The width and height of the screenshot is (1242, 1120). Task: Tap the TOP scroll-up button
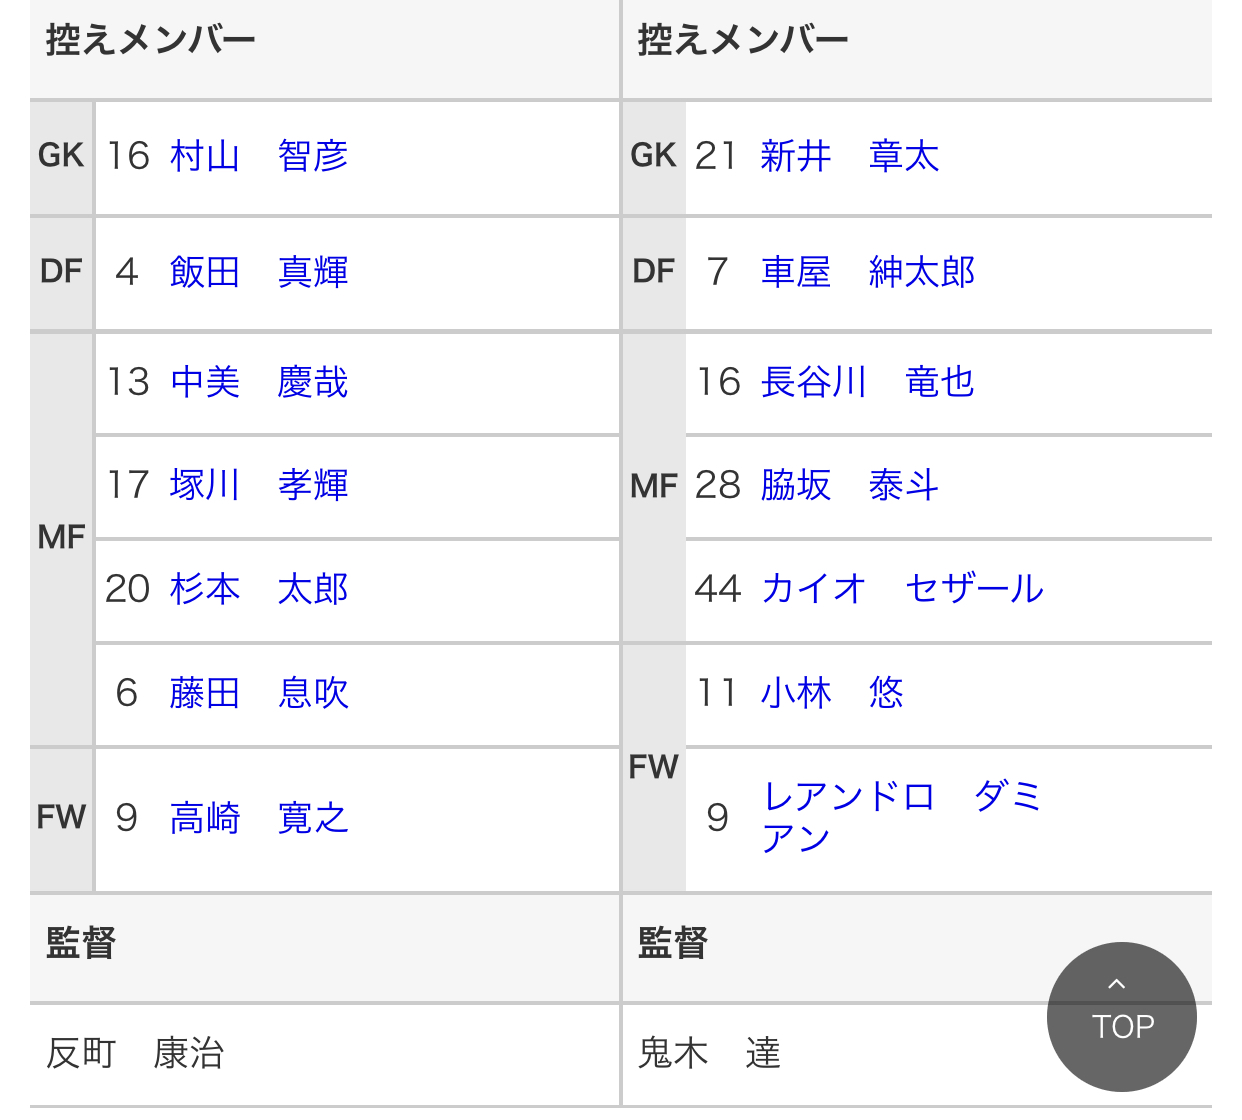[x=1121, y=1016]
